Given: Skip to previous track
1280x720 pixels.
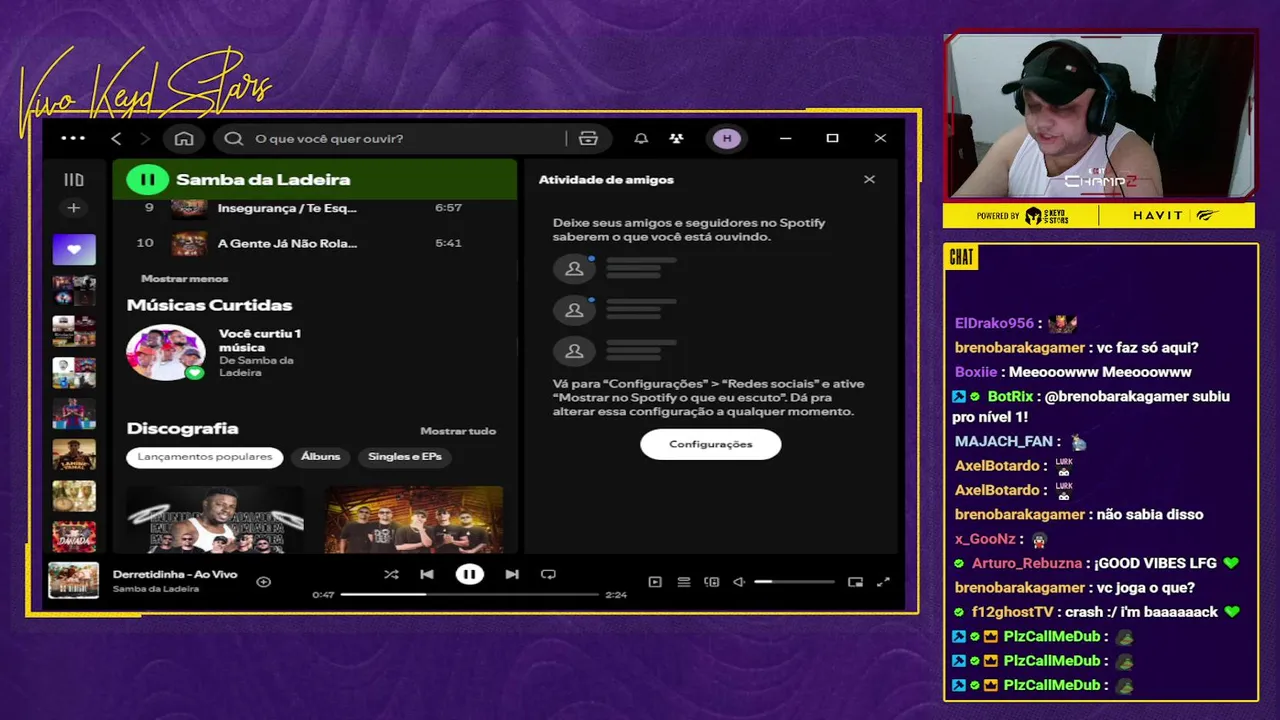Looking at the screenshot, I should (x=427, y=574).
